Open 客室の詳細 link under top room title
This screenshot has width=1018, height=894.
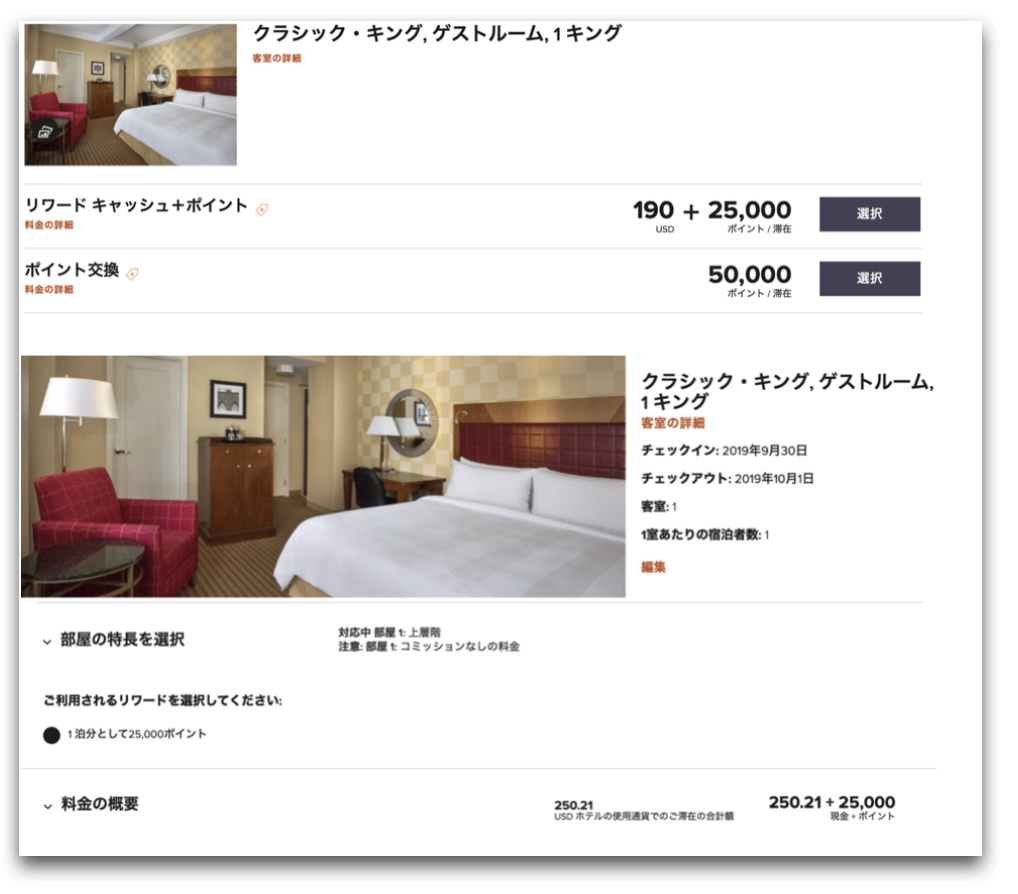pyautogui.click(x=277, y=58)
